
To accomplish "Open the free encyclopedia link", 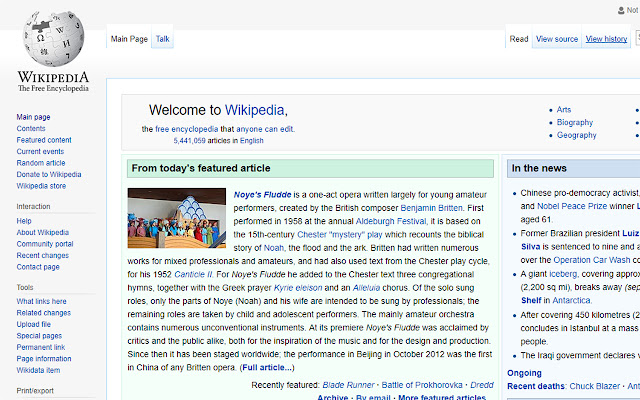I will coord(187,129).
